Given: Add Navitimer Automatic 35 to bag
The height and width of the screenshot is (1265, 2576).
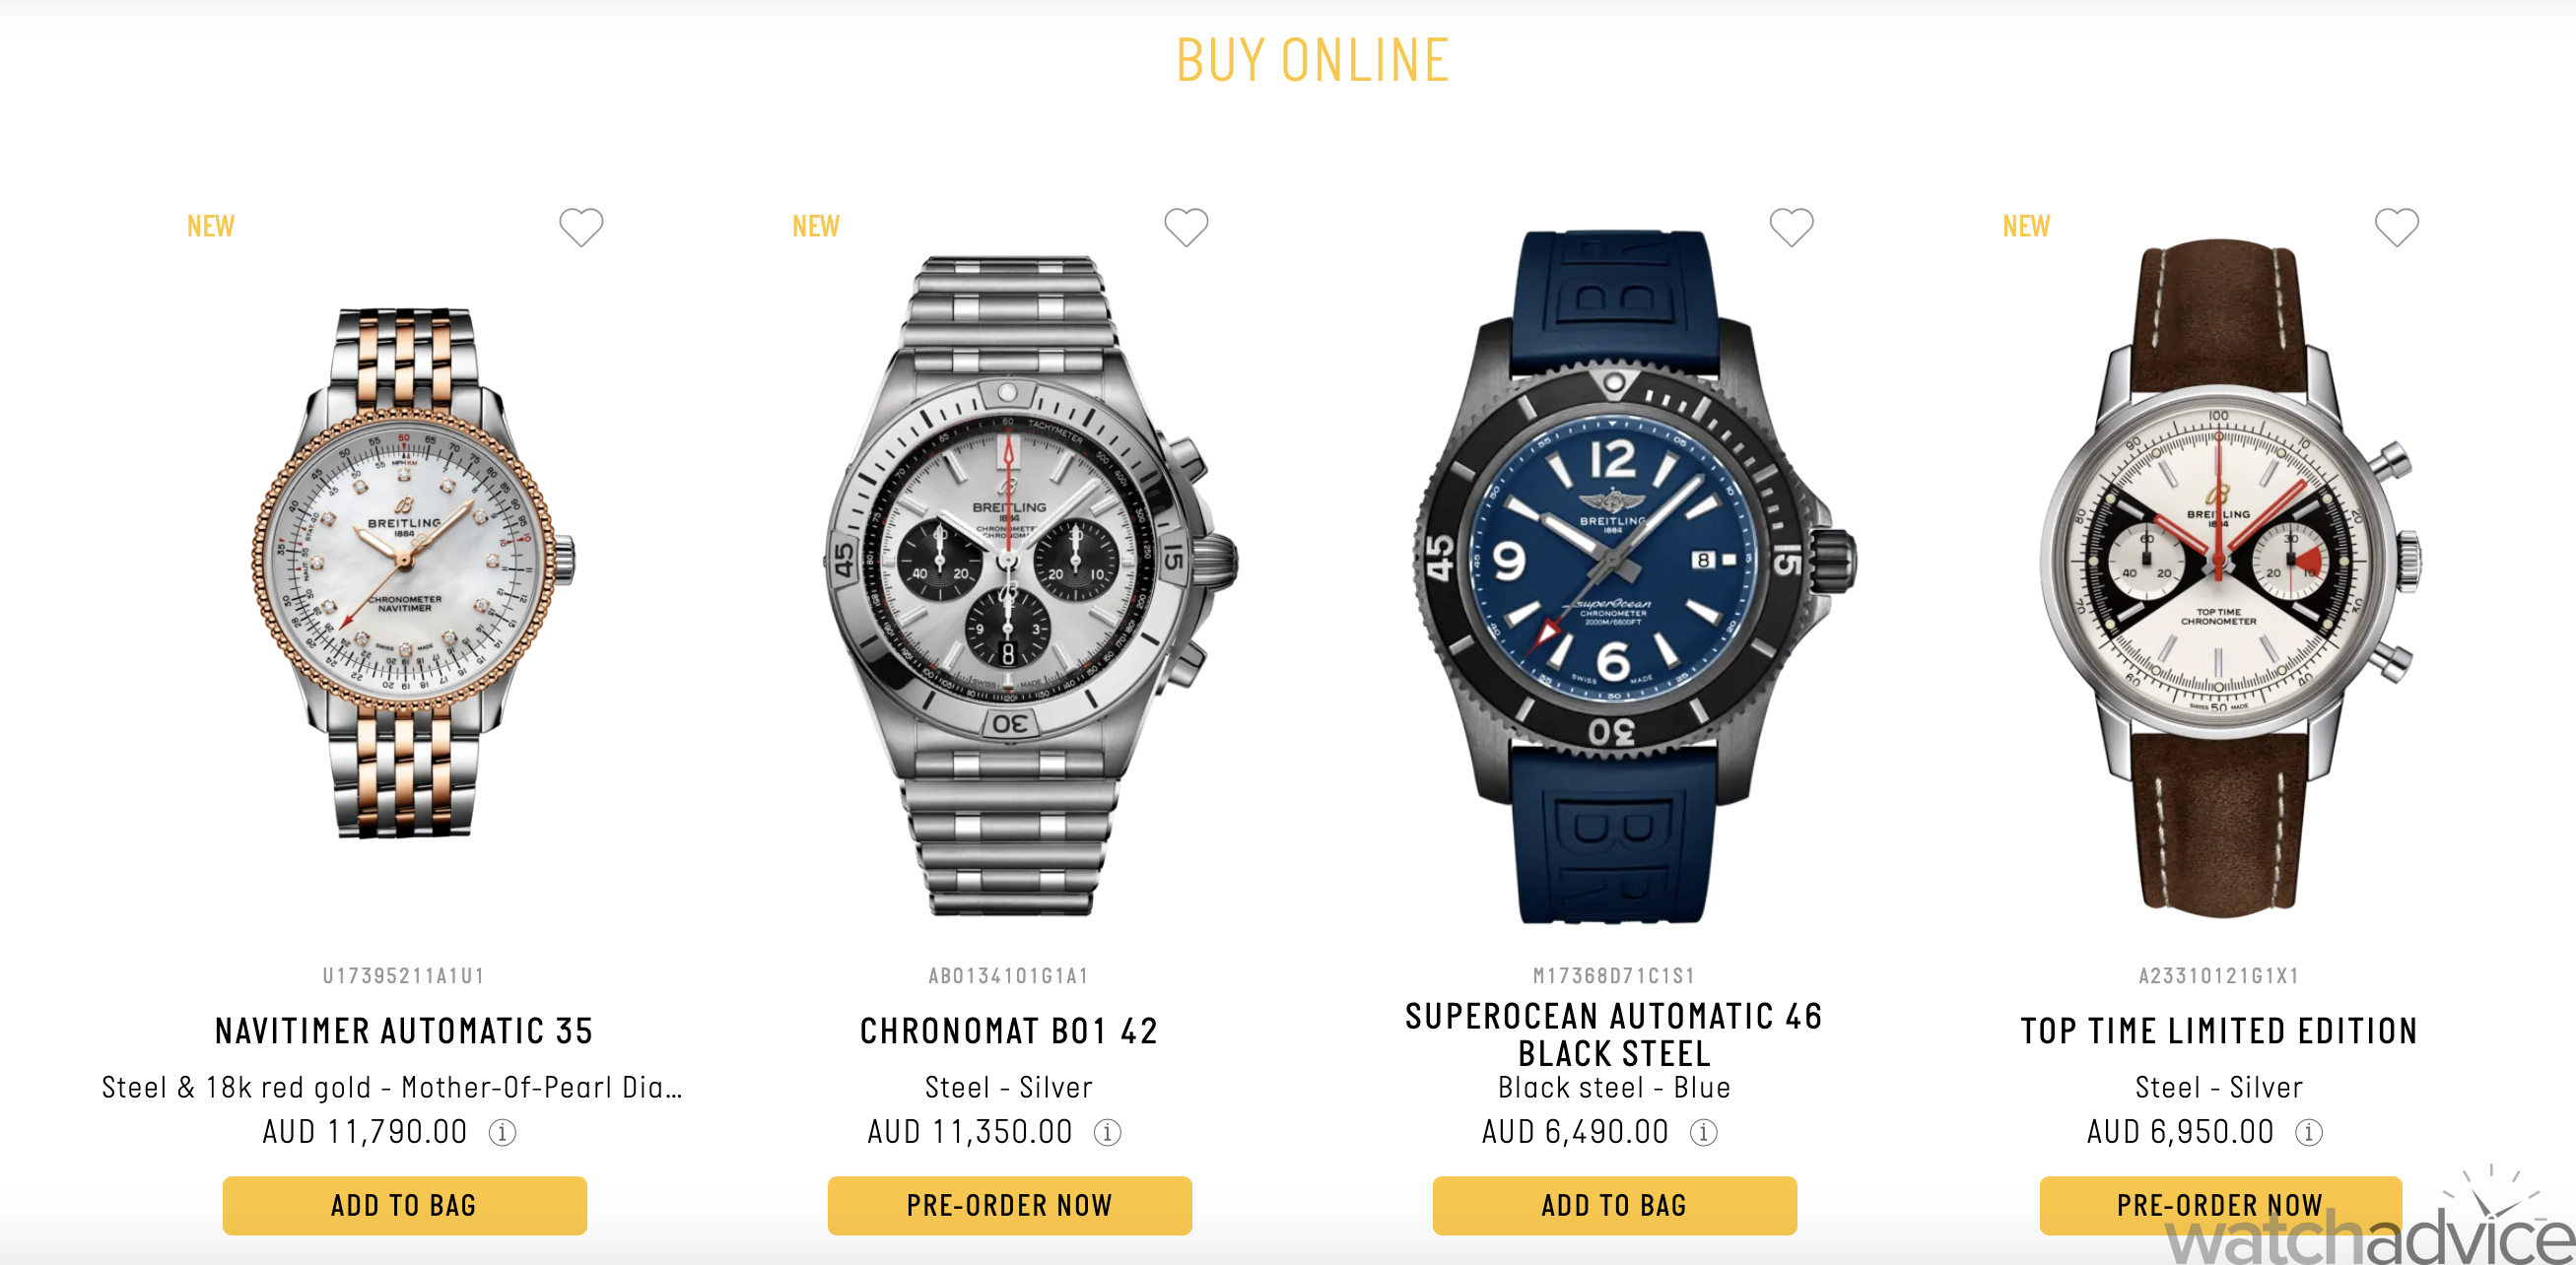Looking at the screenshot, I should 404,1205.
